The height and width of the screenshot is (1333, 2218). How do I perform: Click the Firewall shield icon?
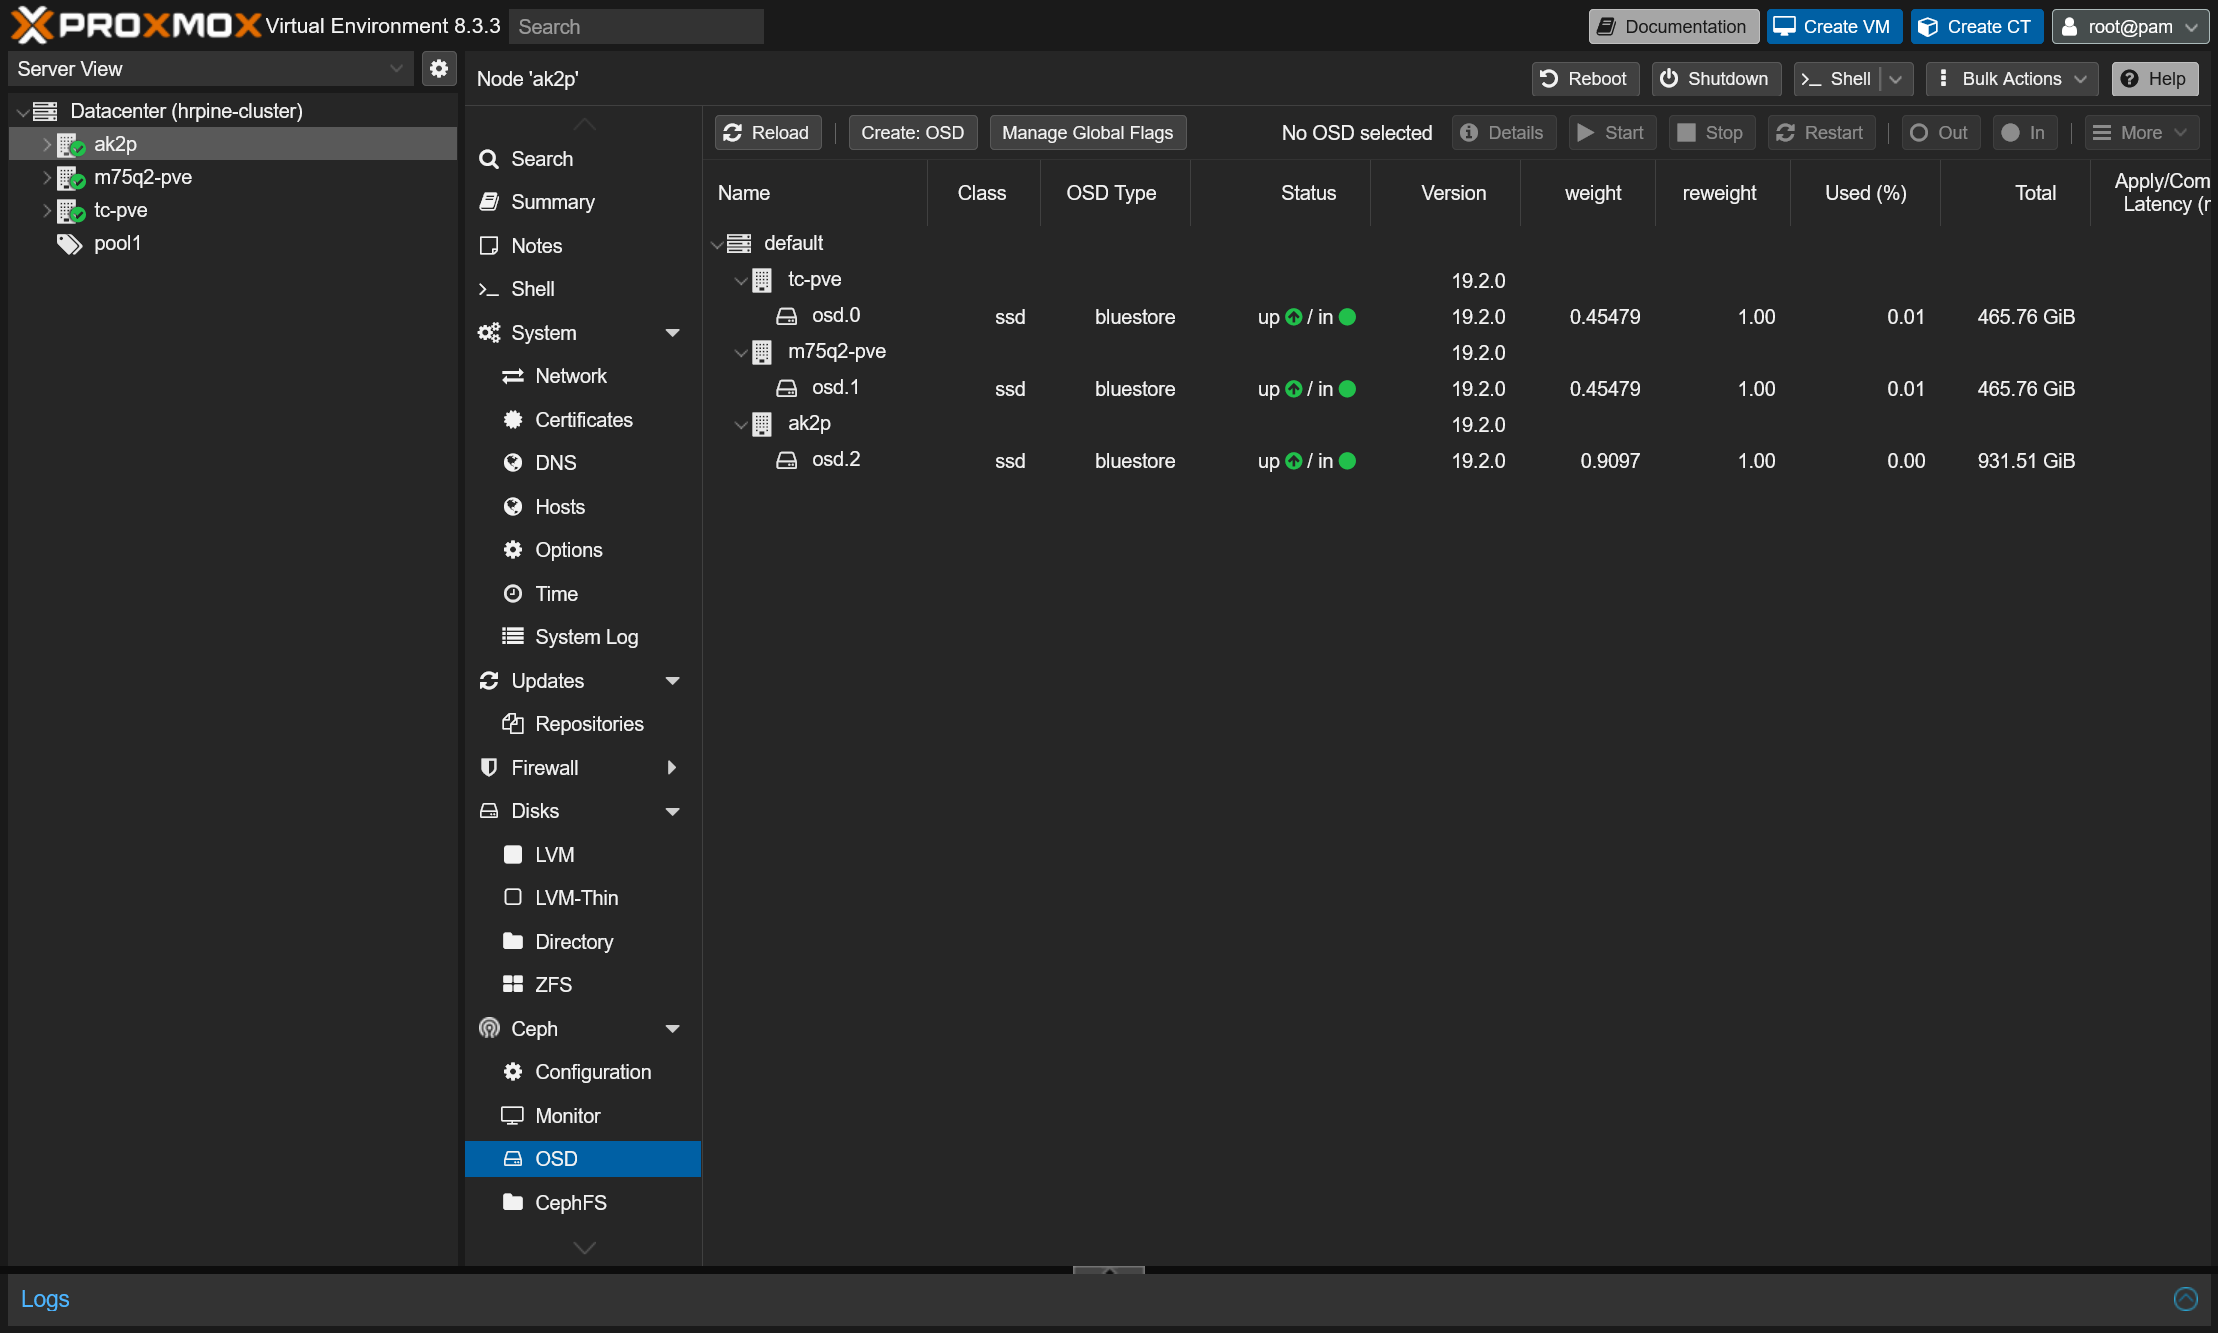coord(489,767)
